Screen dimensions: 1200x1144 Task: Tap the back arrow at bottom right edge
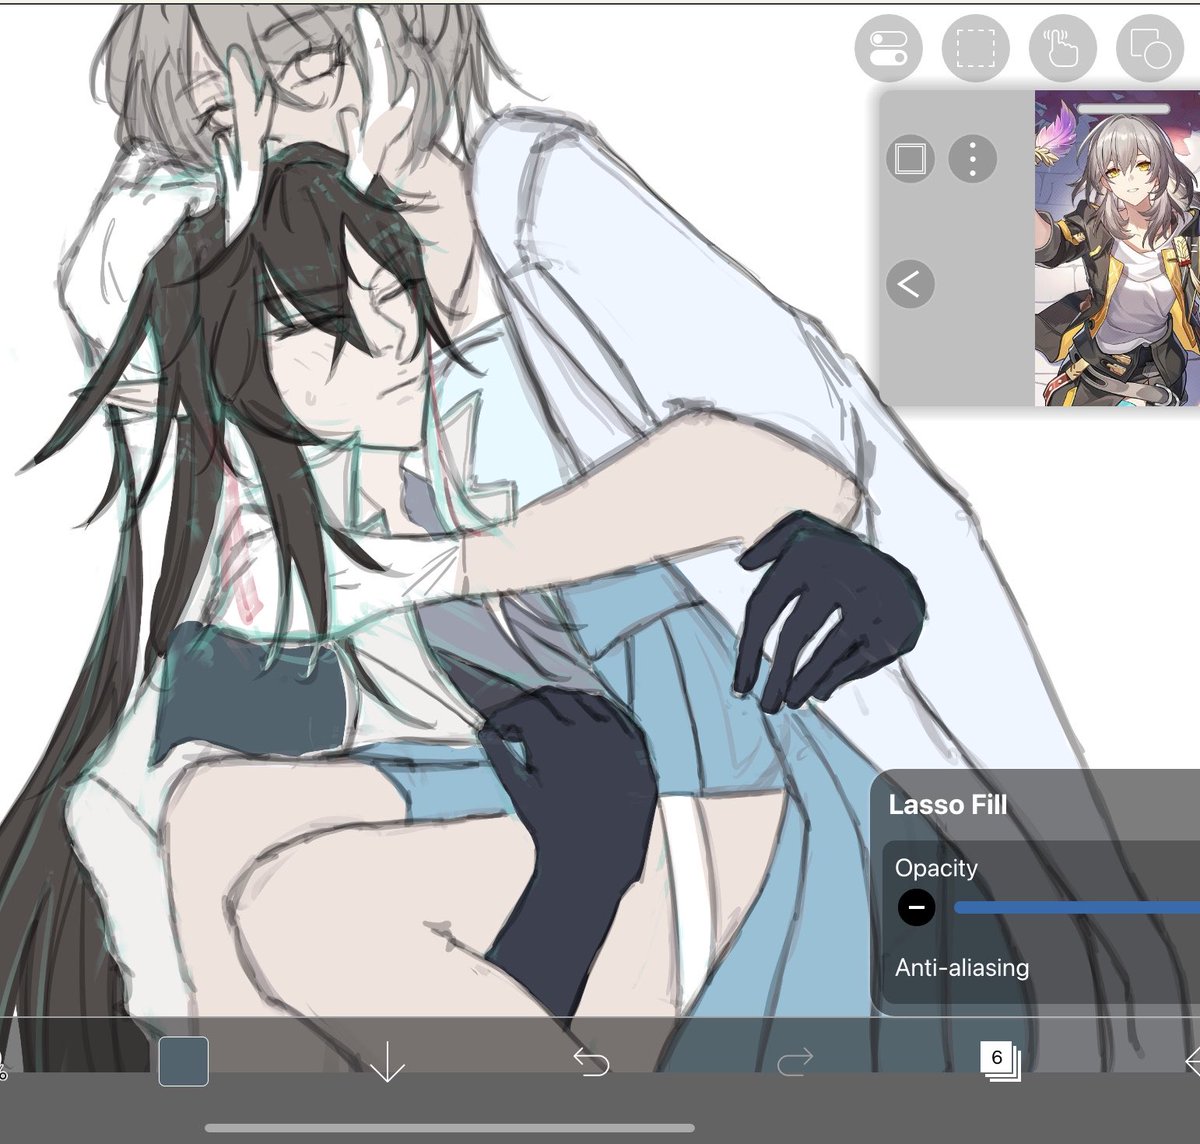pyautogui.click(x=1192, y=1061)
